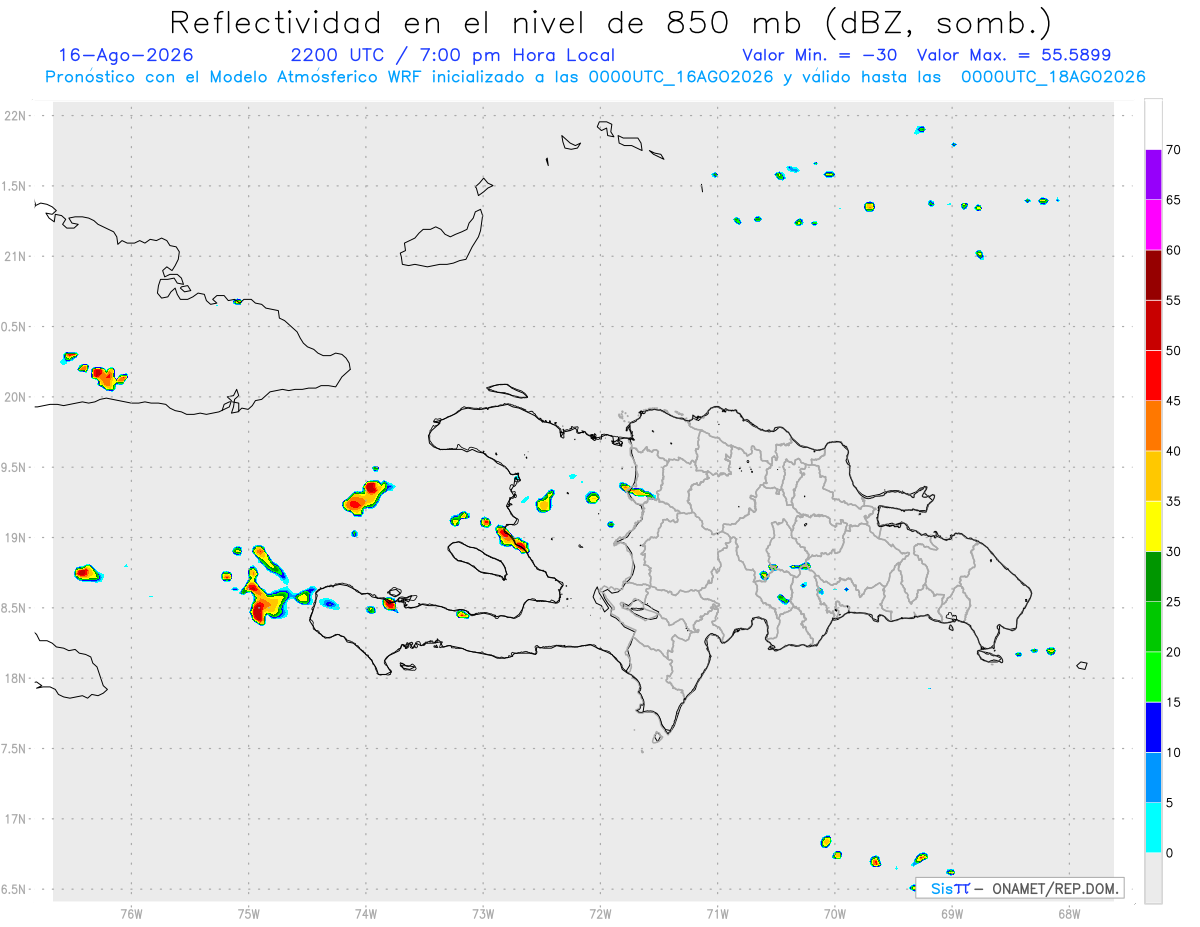Click the longitude label "72W"
Image resolution: width=1200 pixels, height=927 pixels.
[x=600, y=912]
